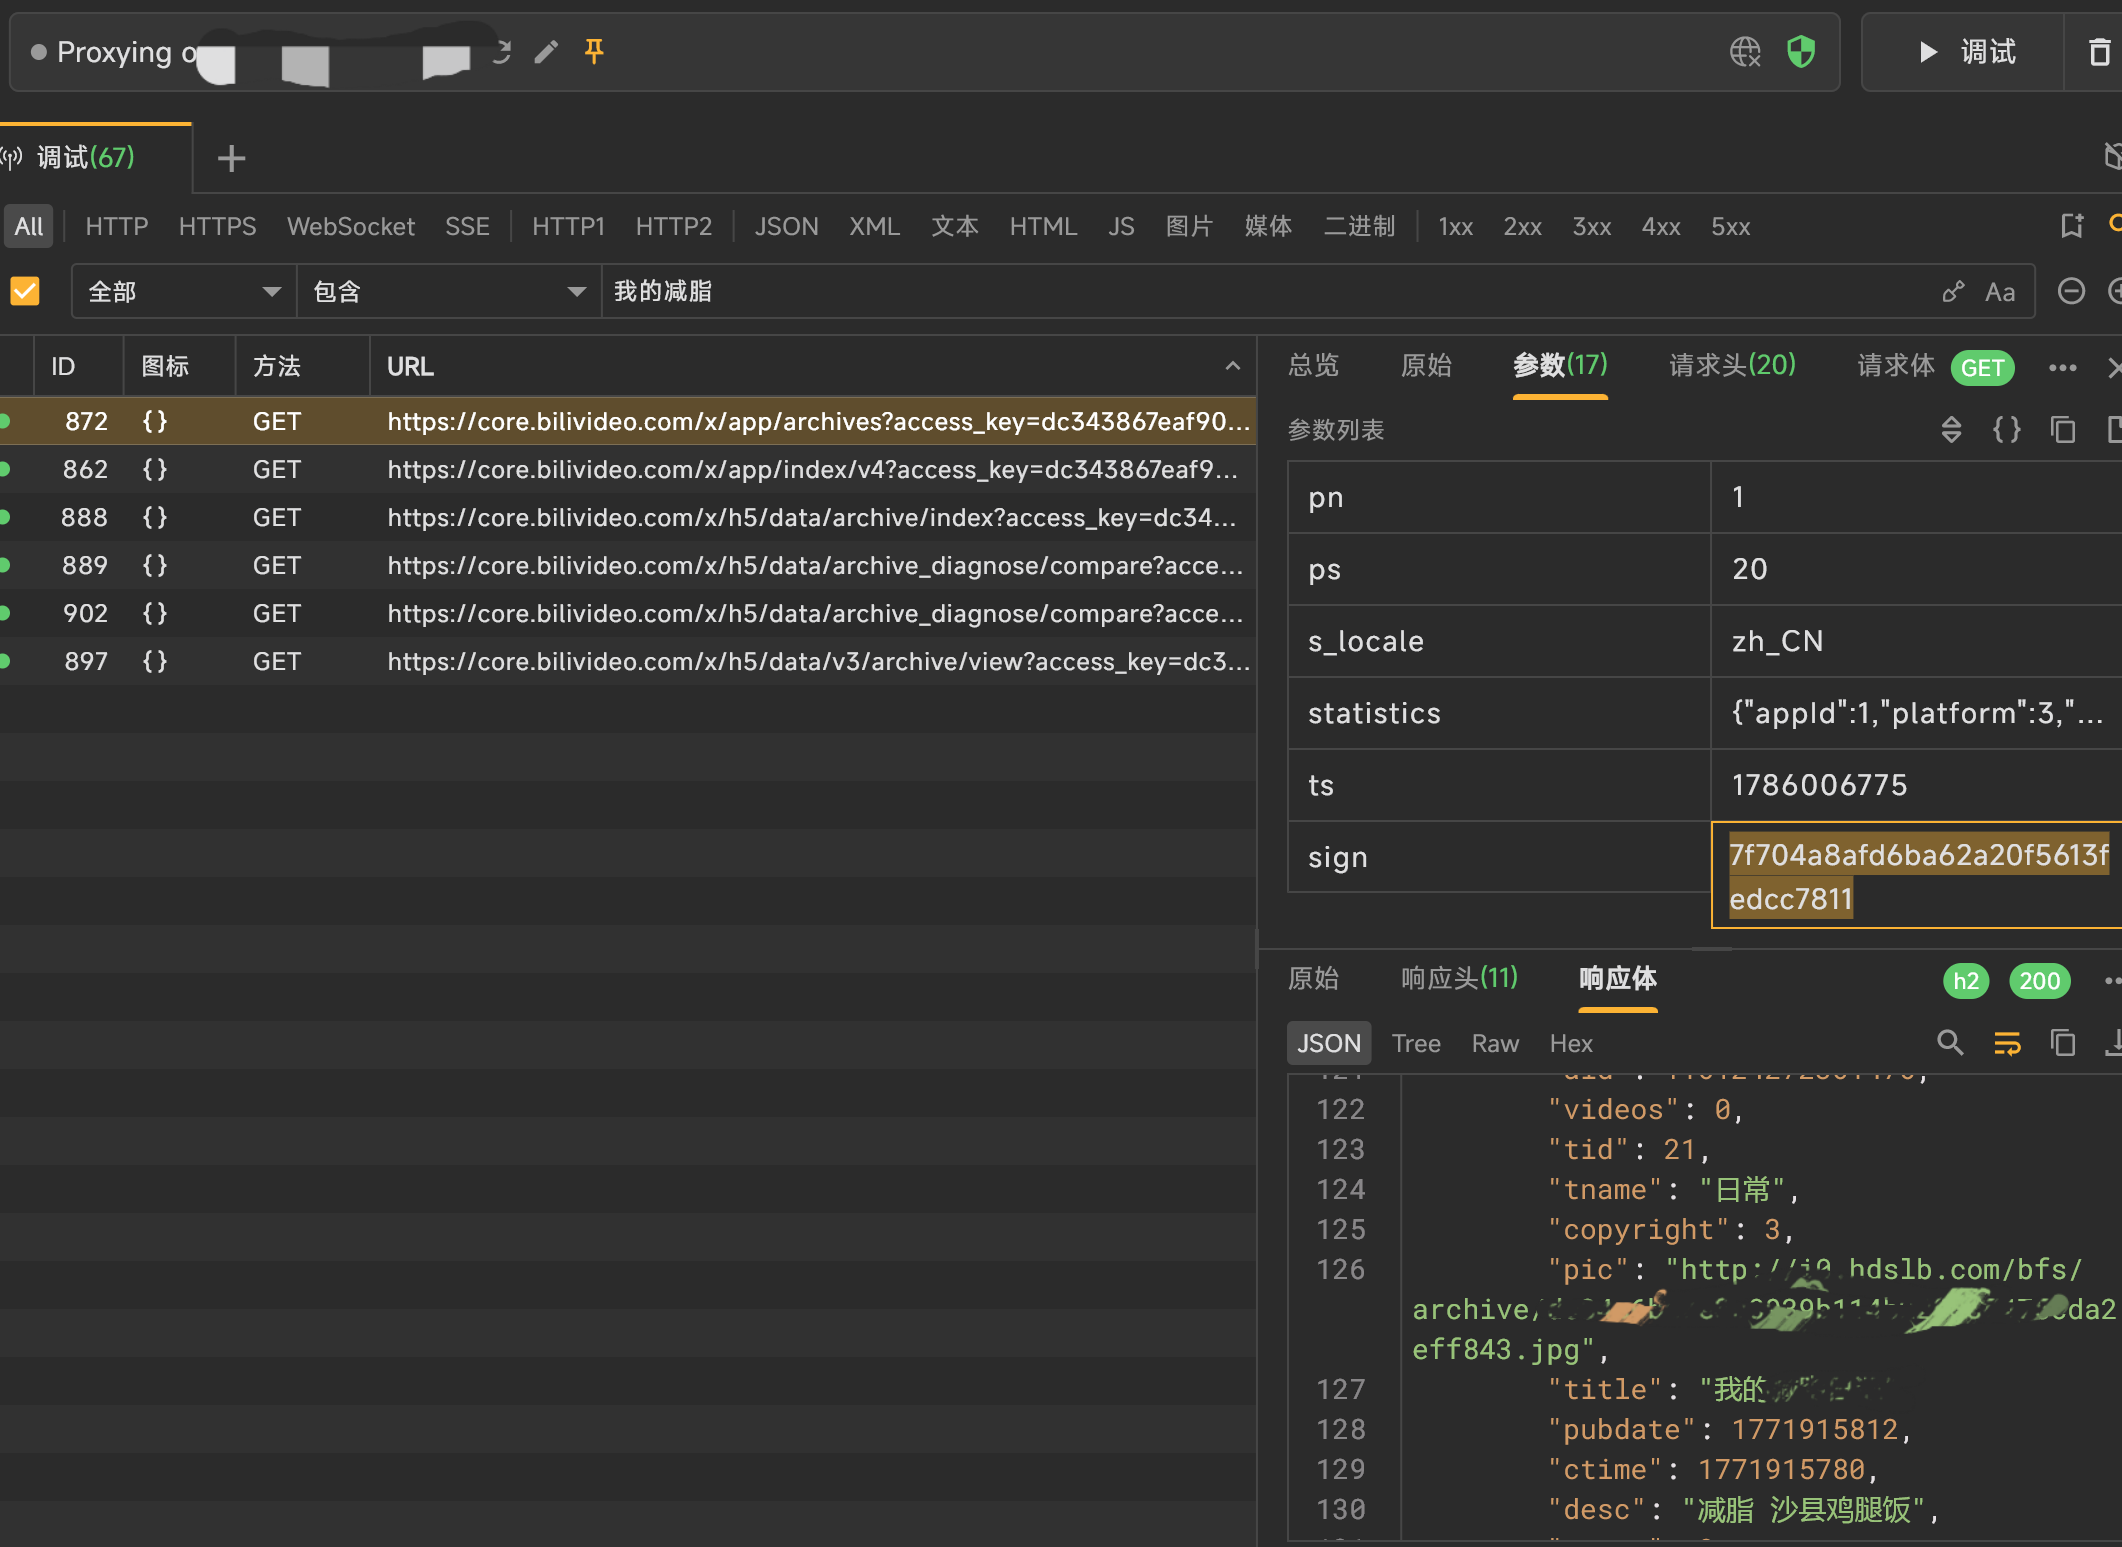Open the 包含 condition dropdown
Viewport: 2122px width, 1547px height.
(x=449, y=291)
